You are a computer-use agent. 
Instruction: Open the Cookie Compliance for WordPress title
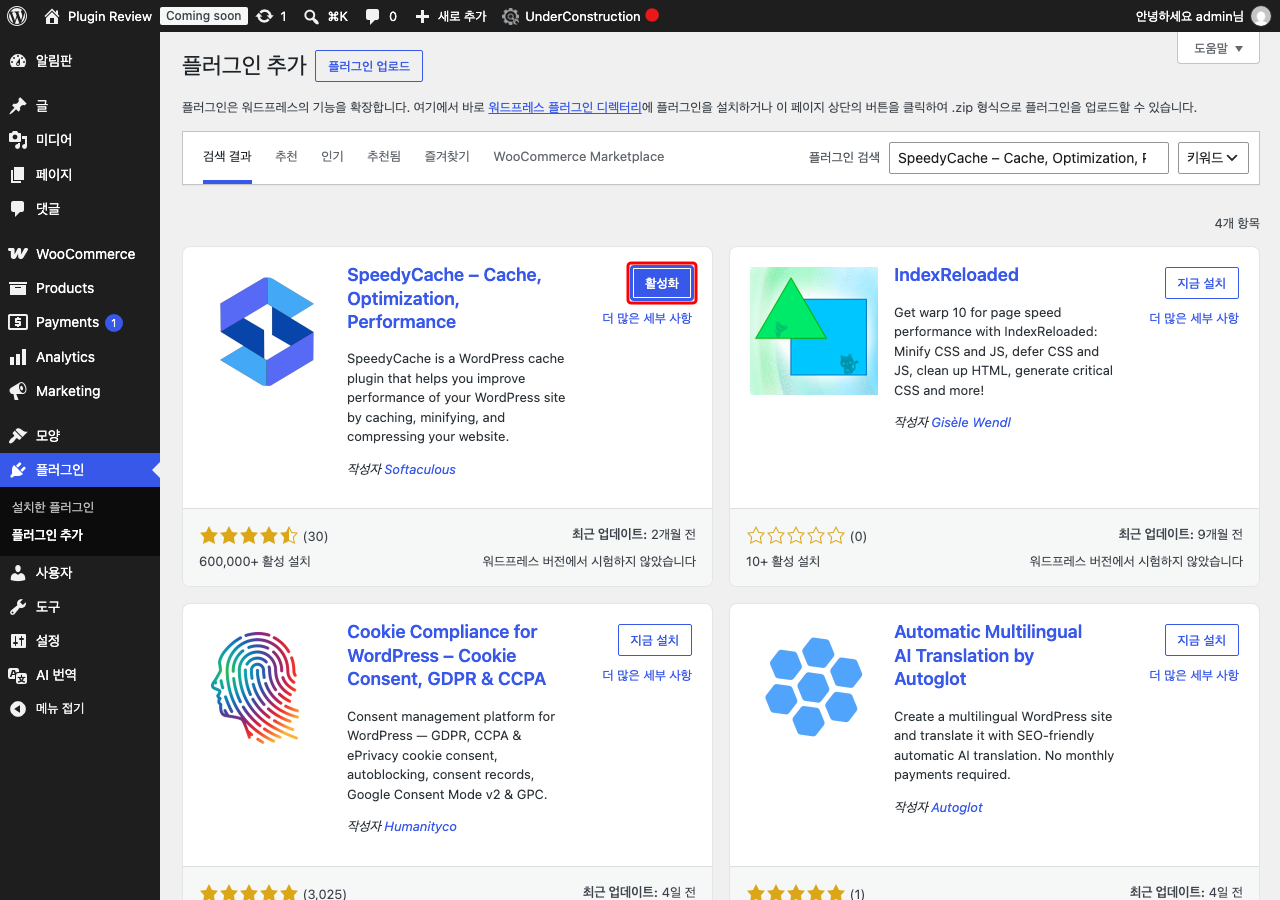coord(447,655)
